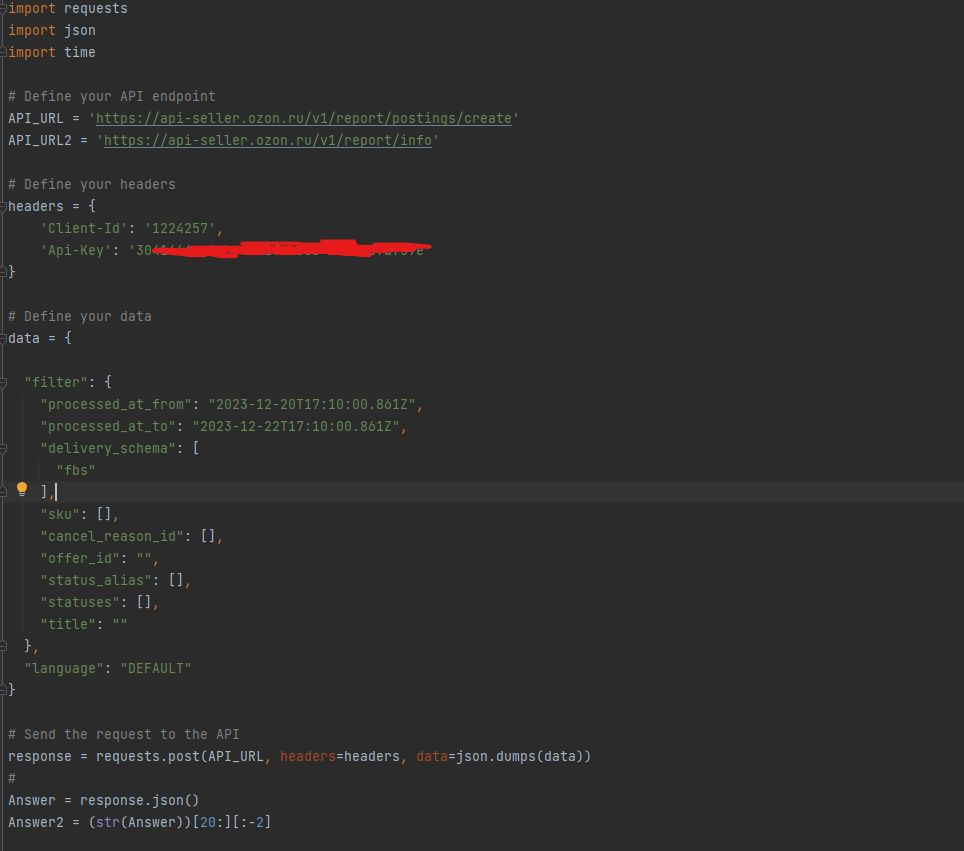
Task: Click the "sku" key
Action: pyautogui.click(x=60, y=514)
